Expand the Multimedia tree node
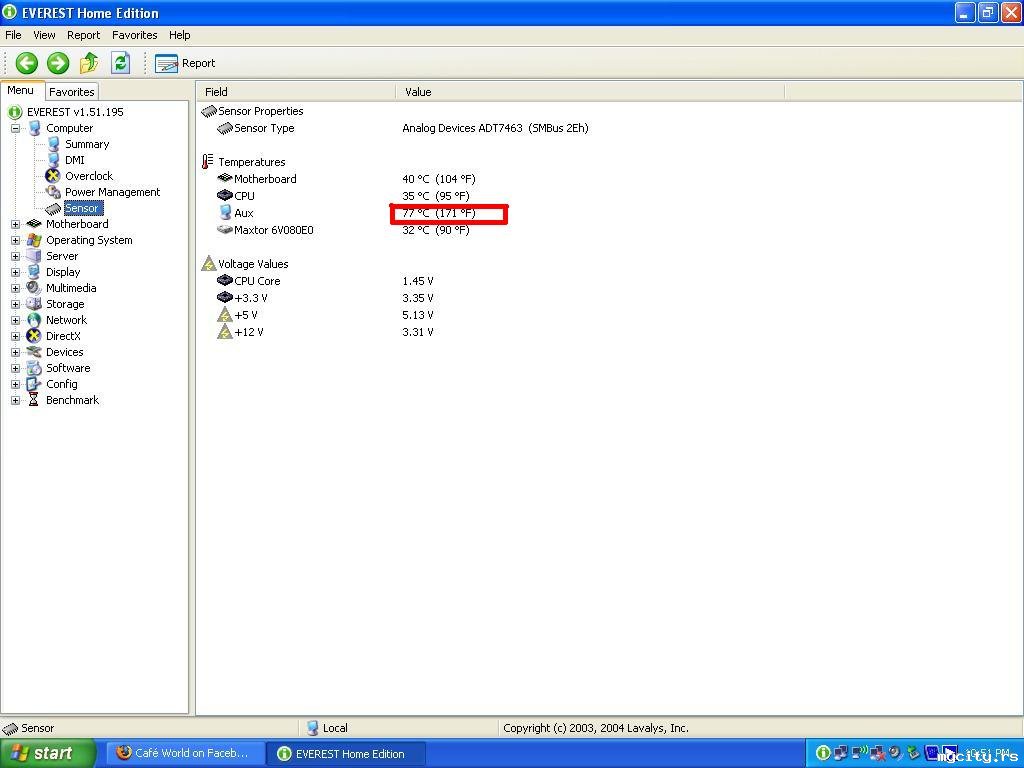1024x768 pixels. (x=15, y=288)
